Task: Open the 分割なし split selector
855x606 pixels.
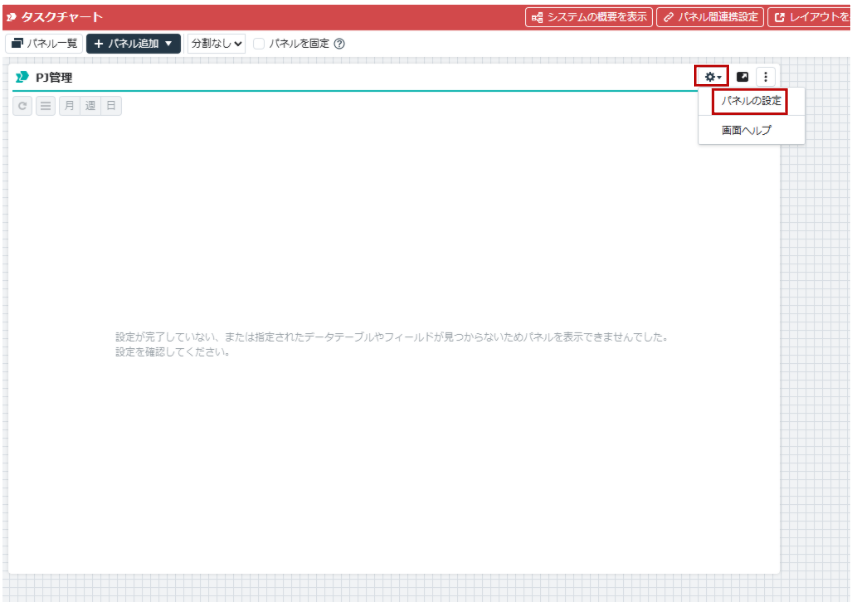Action: click(x=216, y=43)
